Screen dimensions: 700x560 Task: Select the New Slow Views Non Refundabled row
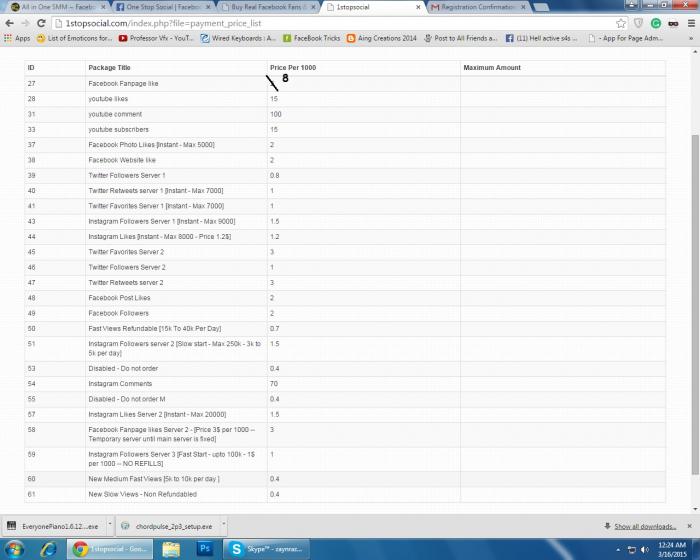point(345,494)
